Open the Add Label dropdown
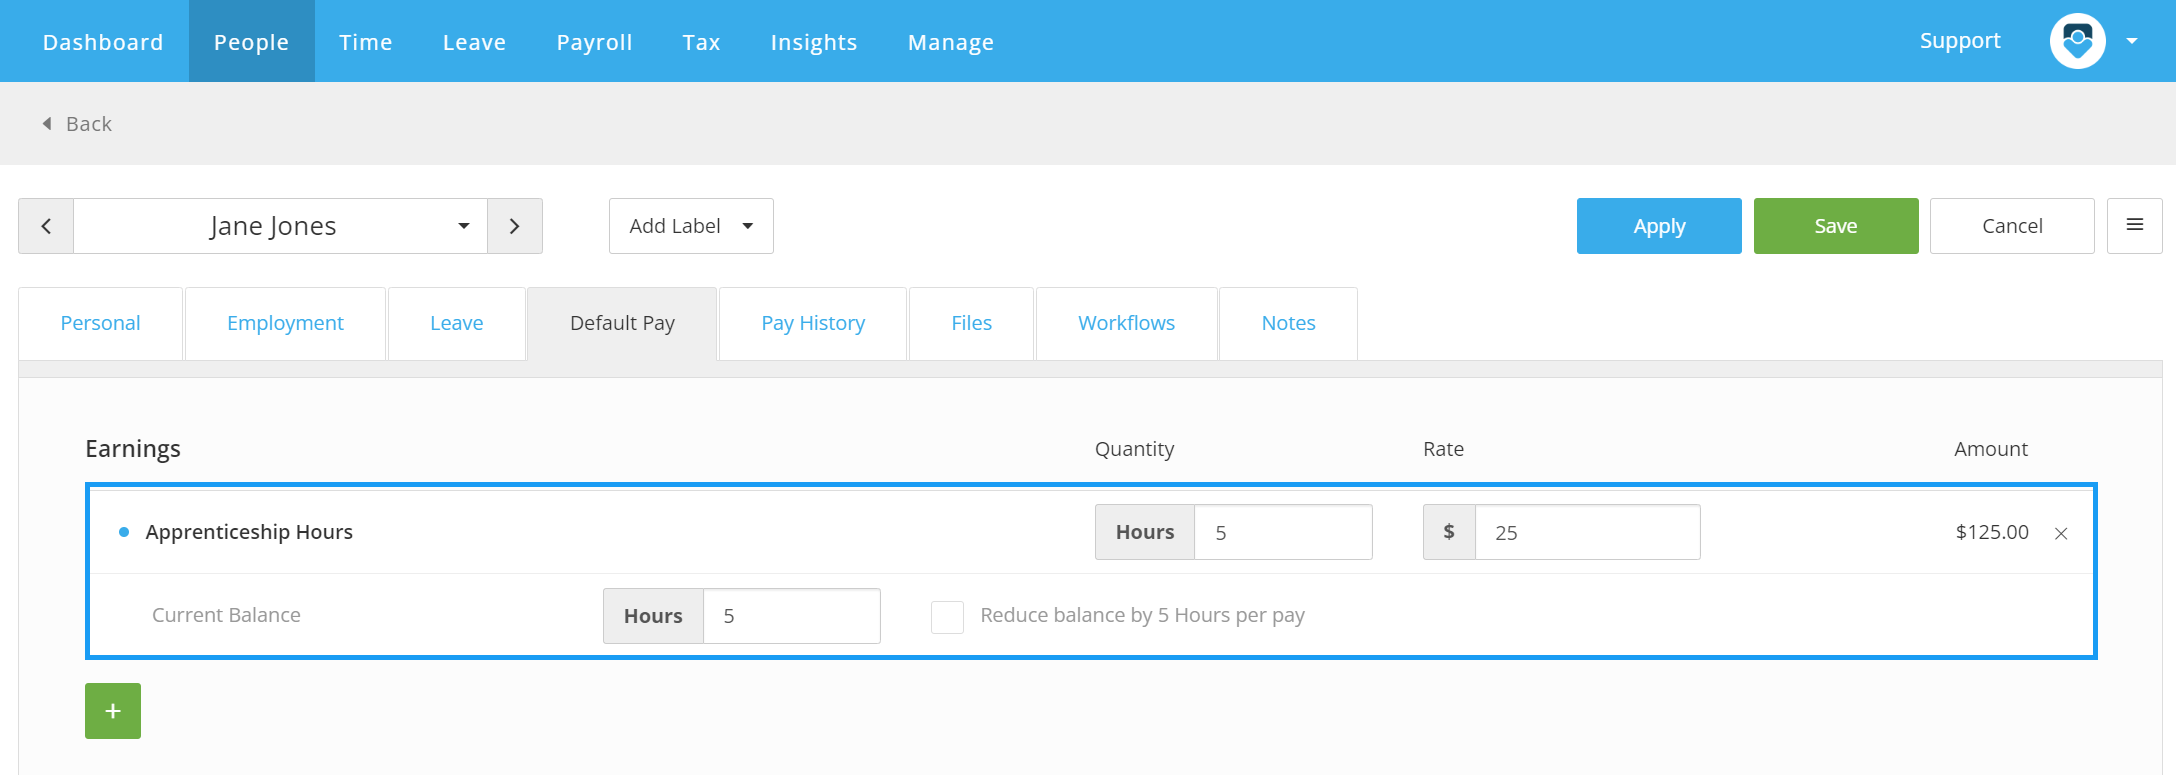 coord(691,226)
